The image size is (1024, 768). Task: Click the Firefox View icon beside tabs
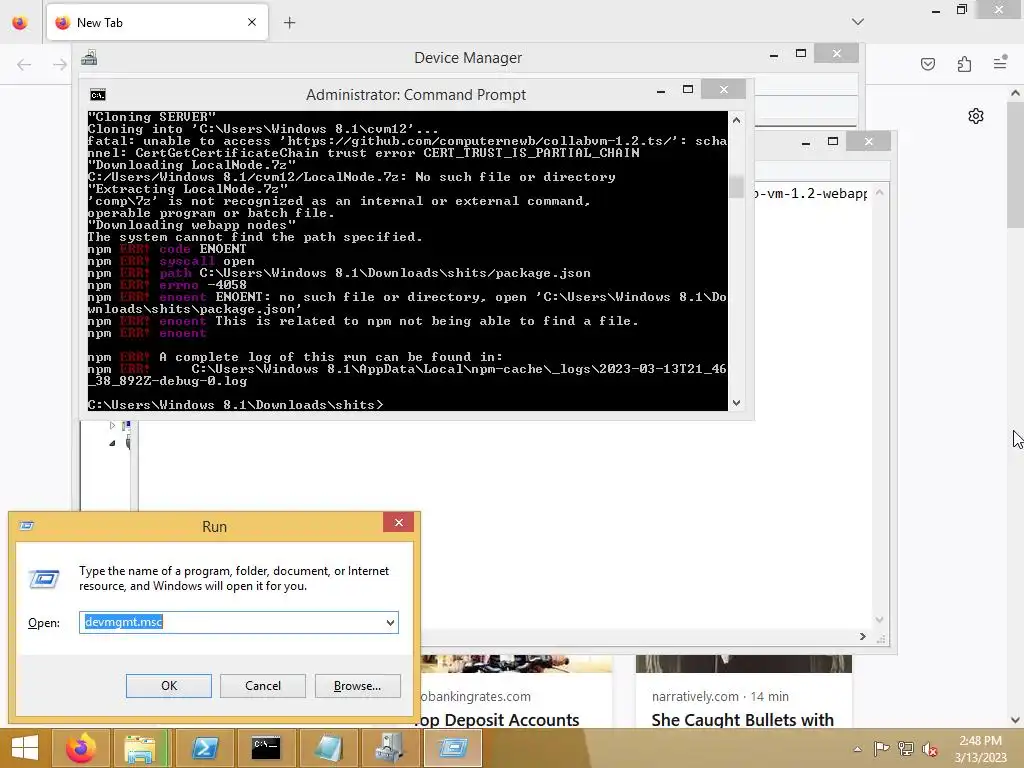click(x=20, y=23)
